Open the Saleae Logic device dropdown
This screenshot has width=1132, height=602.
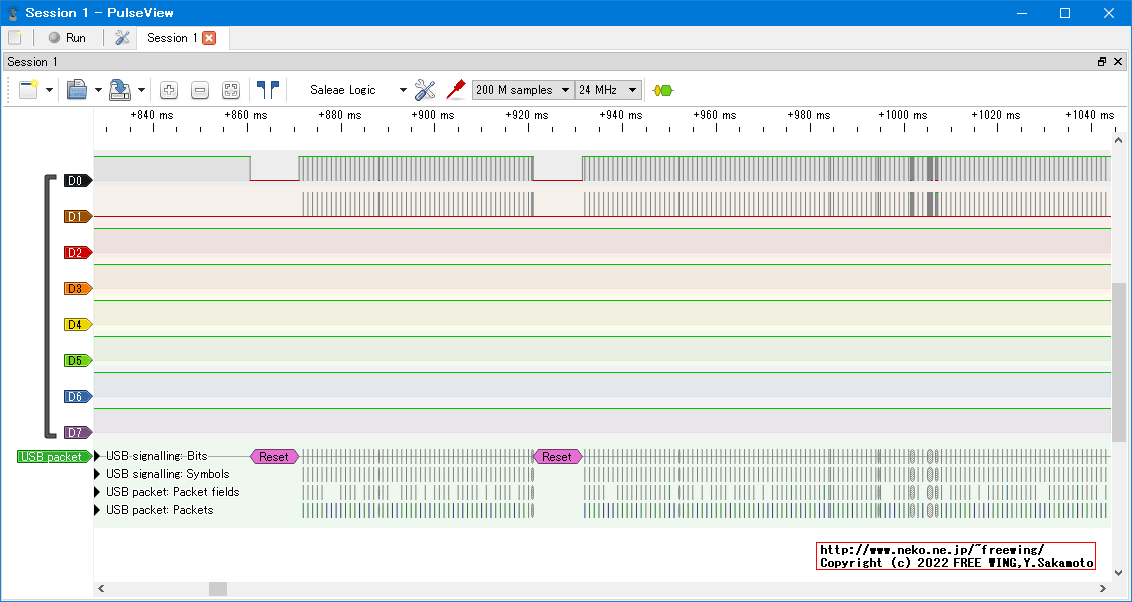pos(357,90)
